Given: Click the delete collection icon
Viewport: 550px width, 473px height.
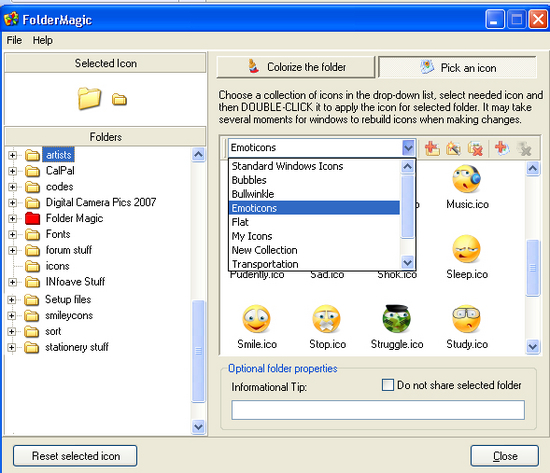Looking at the screenshot, I should tap(475, 148).
